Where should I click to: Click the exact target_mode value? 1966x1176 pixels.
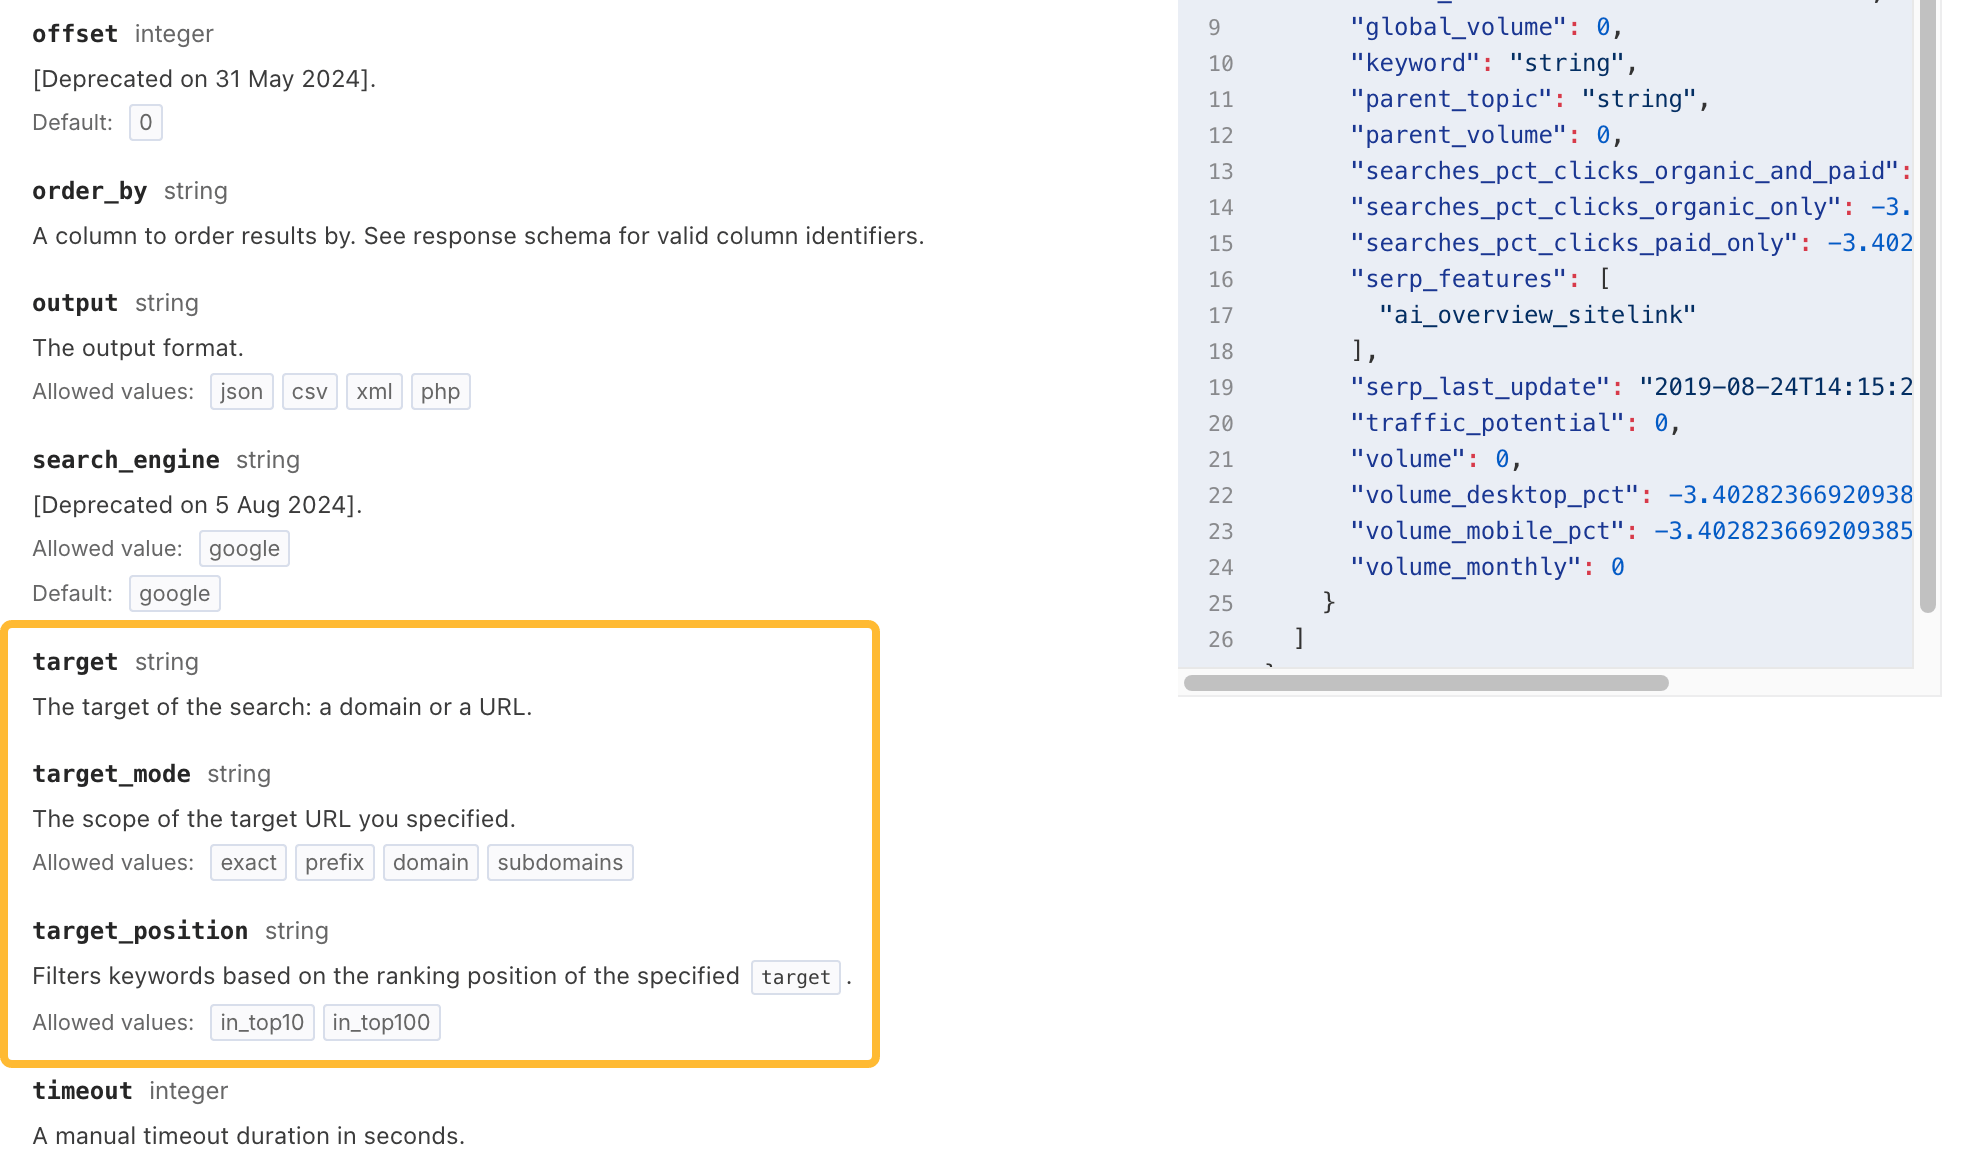point(248,863)
